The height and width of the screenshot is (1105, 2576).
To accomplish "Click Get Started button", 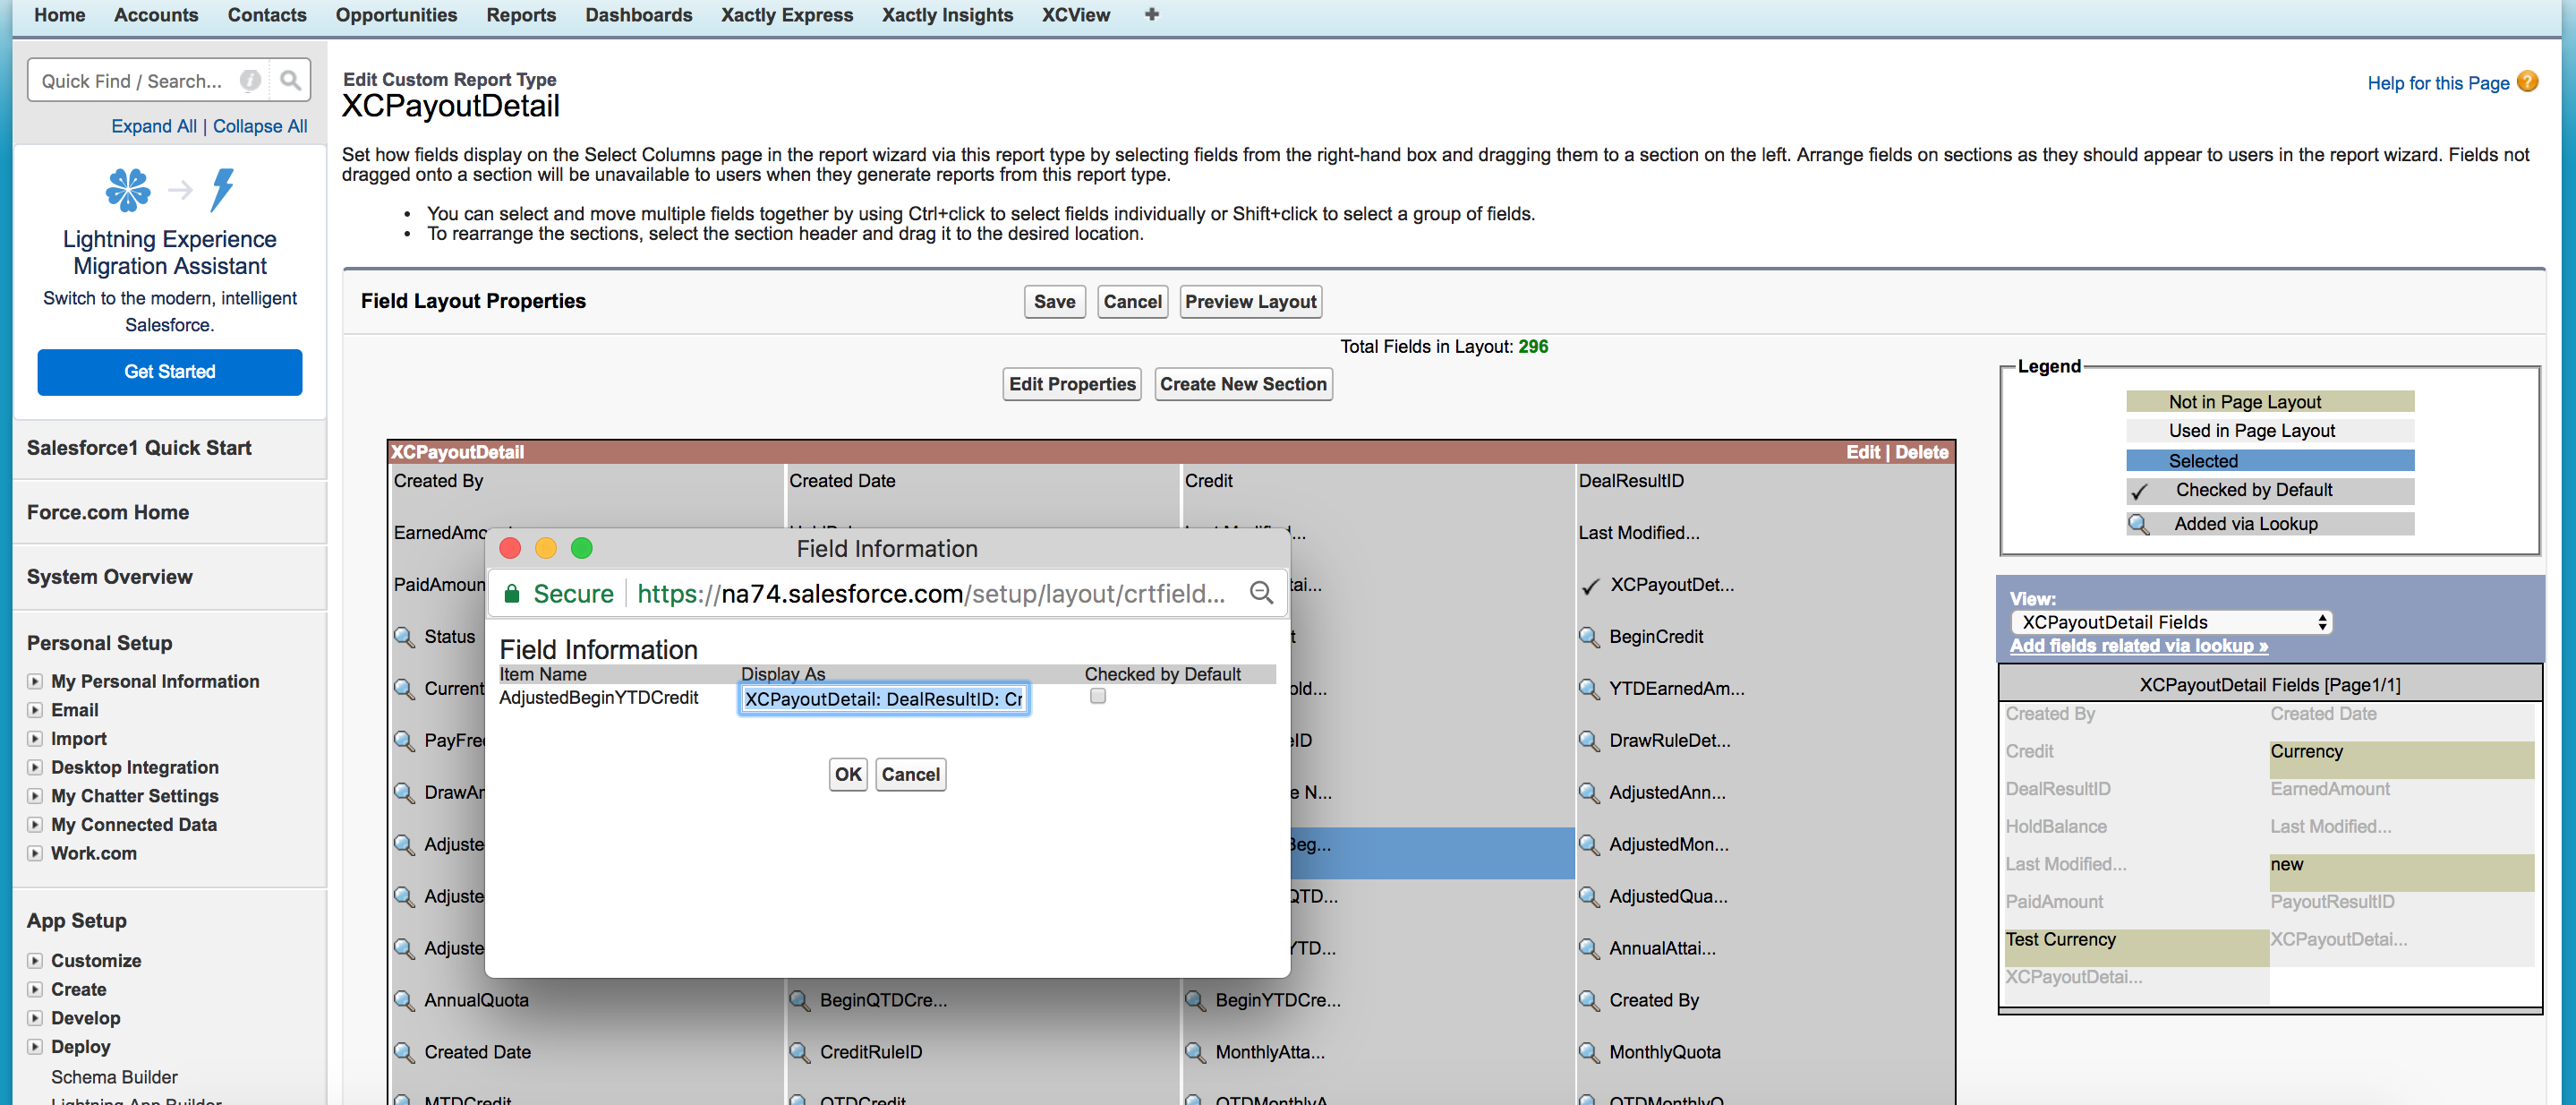I will pos(170,372).
